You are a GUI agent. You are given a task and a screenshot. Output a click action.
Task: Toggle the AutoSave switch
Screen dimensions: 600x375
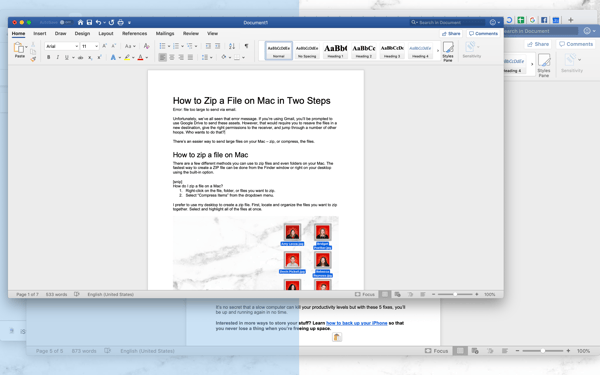(x=66, y=22)
